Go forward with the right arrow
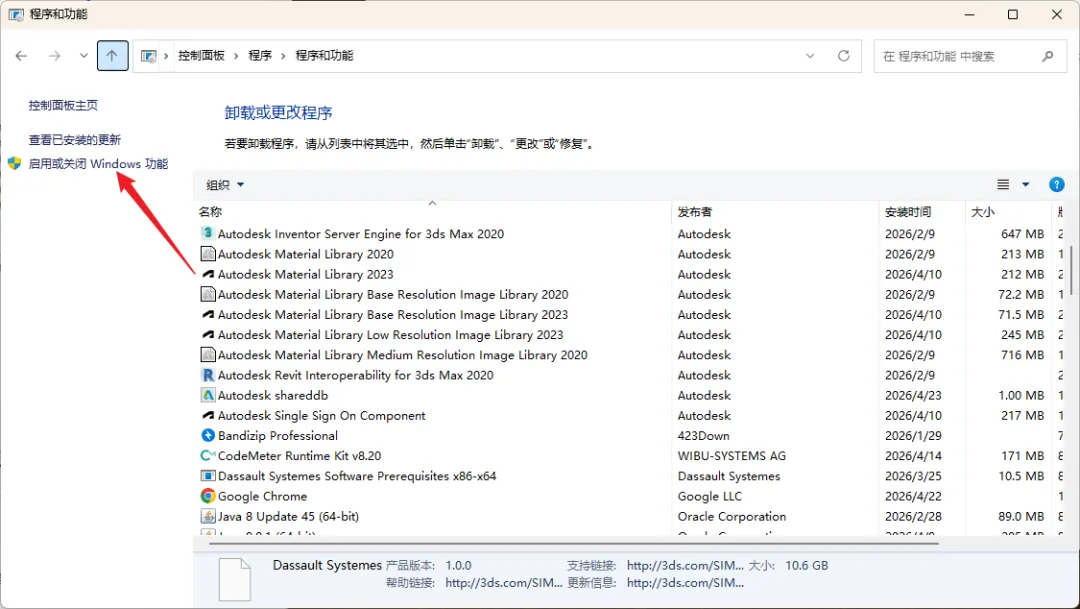This screenshot has height=609, width=1080. click(x=55, y=56)
